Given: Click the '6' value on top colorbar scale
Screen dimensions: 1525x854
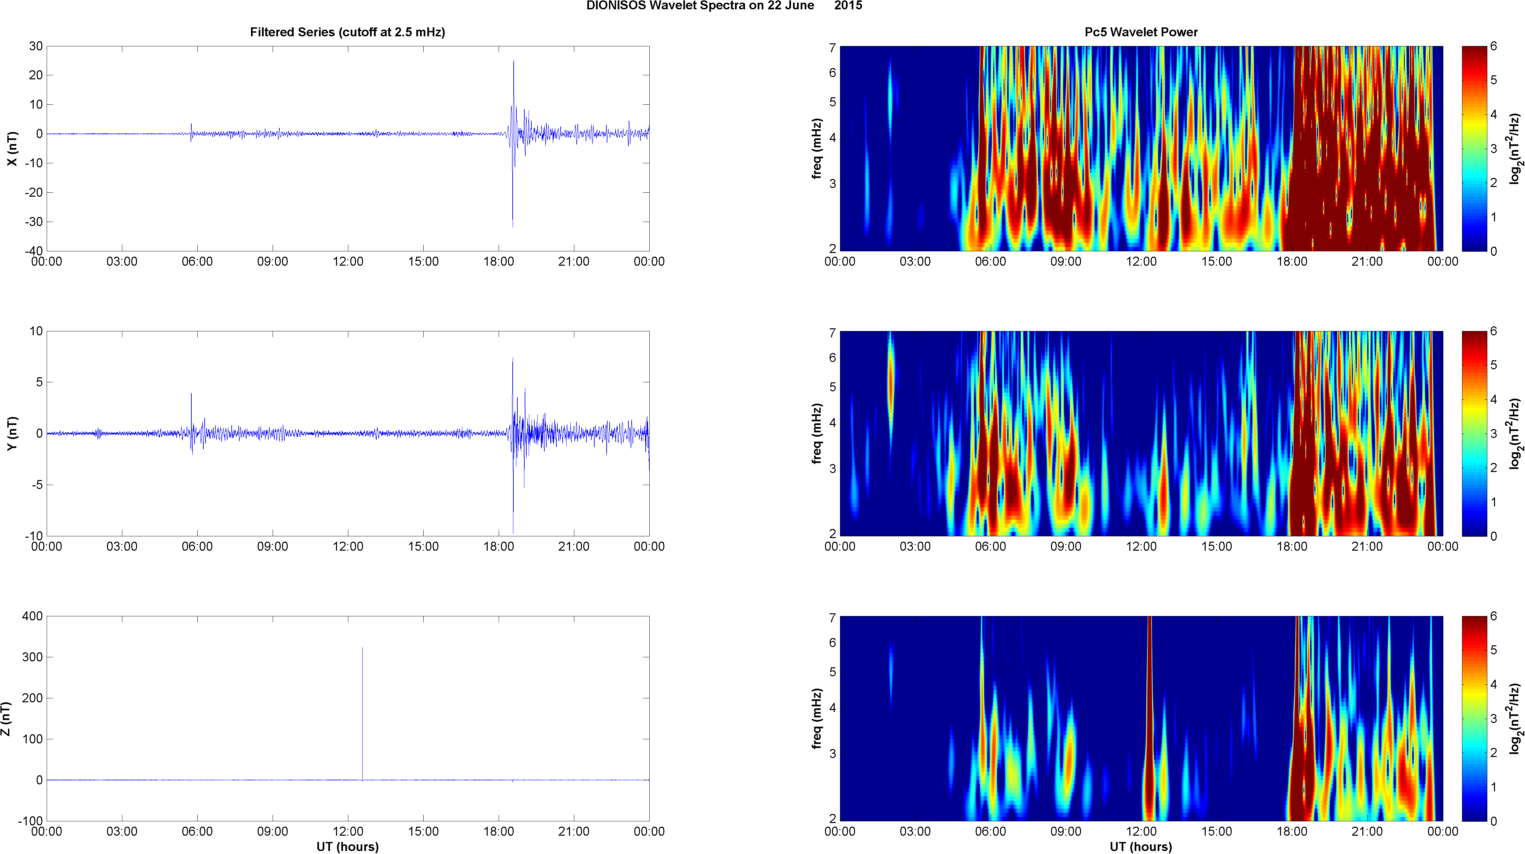Looking at the screenshot, I should click(x=1494, y=46).
